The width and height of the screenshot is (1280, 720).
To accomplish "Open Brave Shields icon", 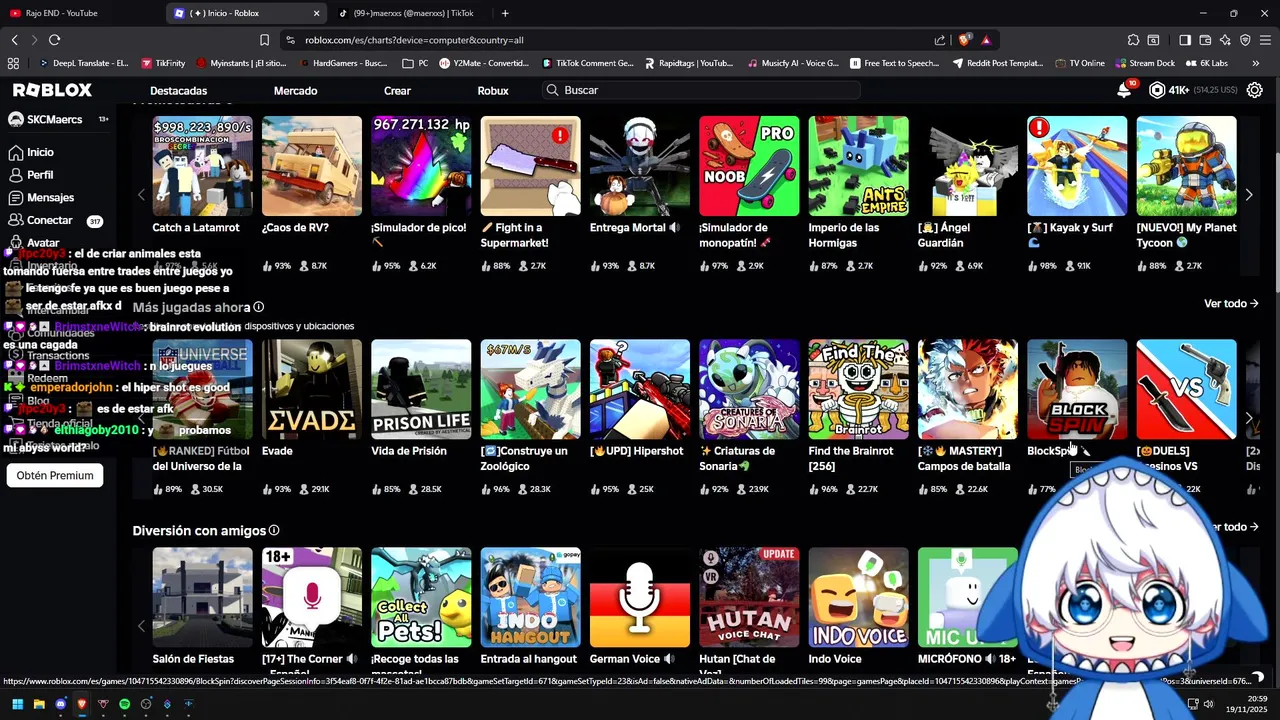I will point(964,40).
